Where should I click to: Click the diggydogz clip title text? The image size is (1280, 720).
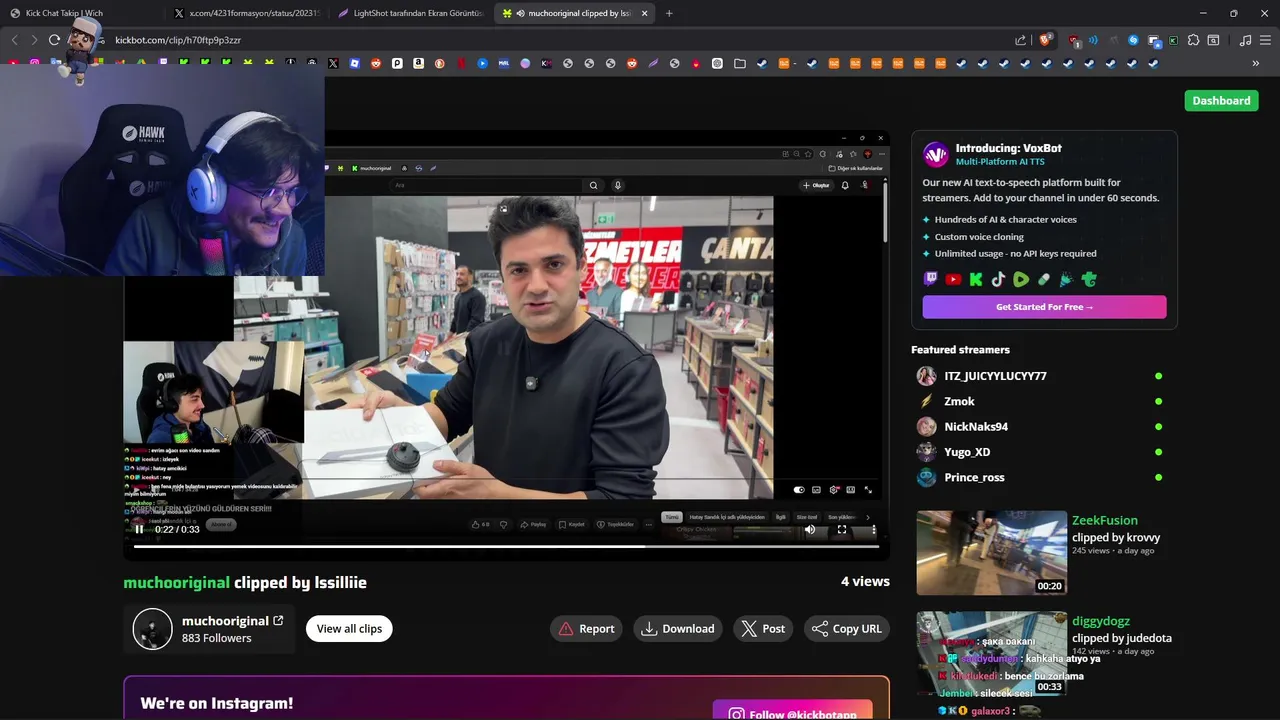click(1101, 621)
